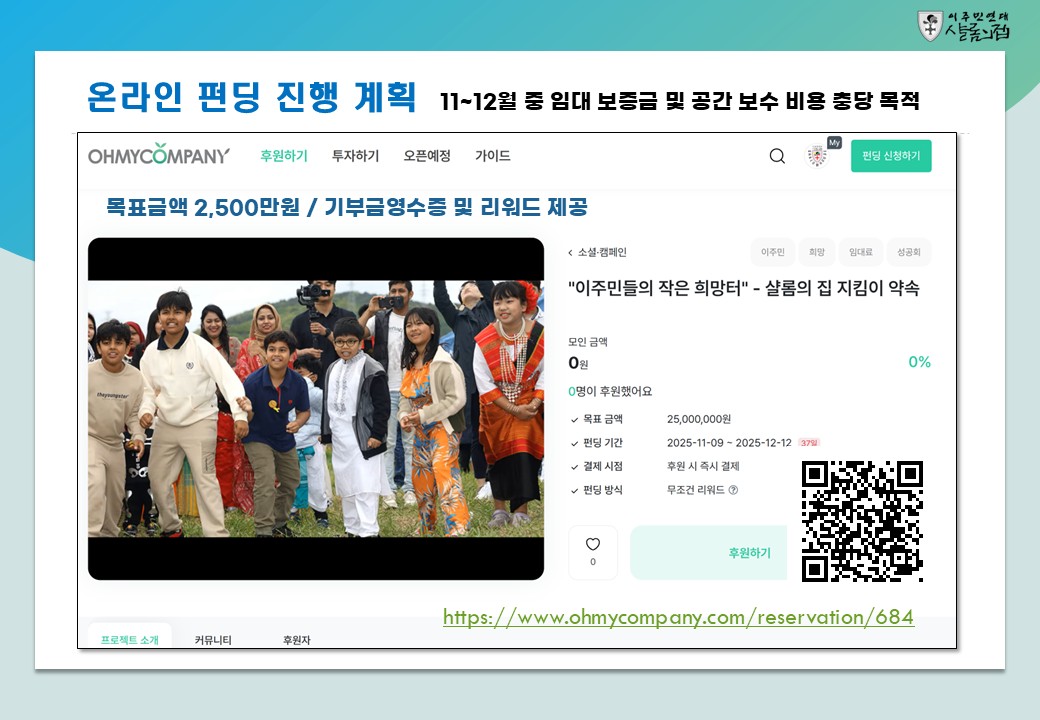Click the search magnifier icon
Image resolution: width=1040 pixels, height=720 pixels.
click(x=777, y=156)
